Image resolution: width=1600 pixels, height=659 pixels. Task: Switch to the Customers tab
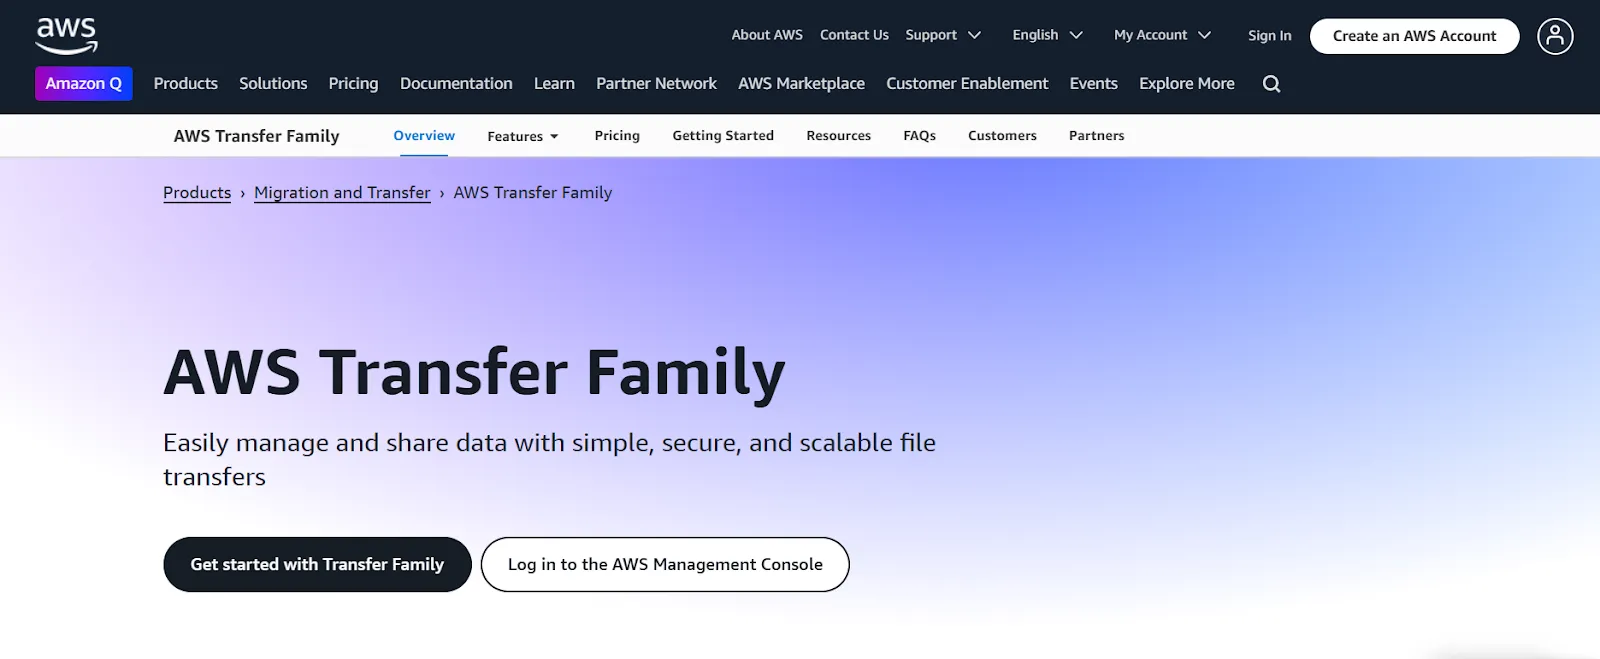(1002, 136)
